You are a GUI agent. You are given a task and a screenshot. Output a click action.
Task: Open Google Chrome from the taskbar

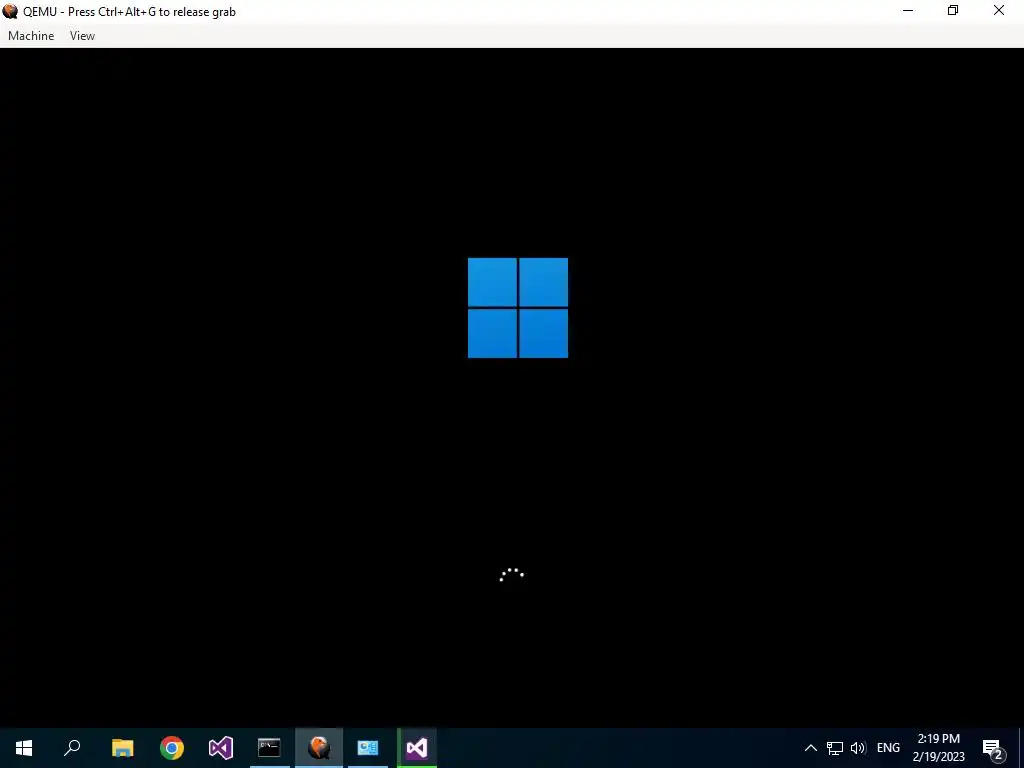pos(172,748)
